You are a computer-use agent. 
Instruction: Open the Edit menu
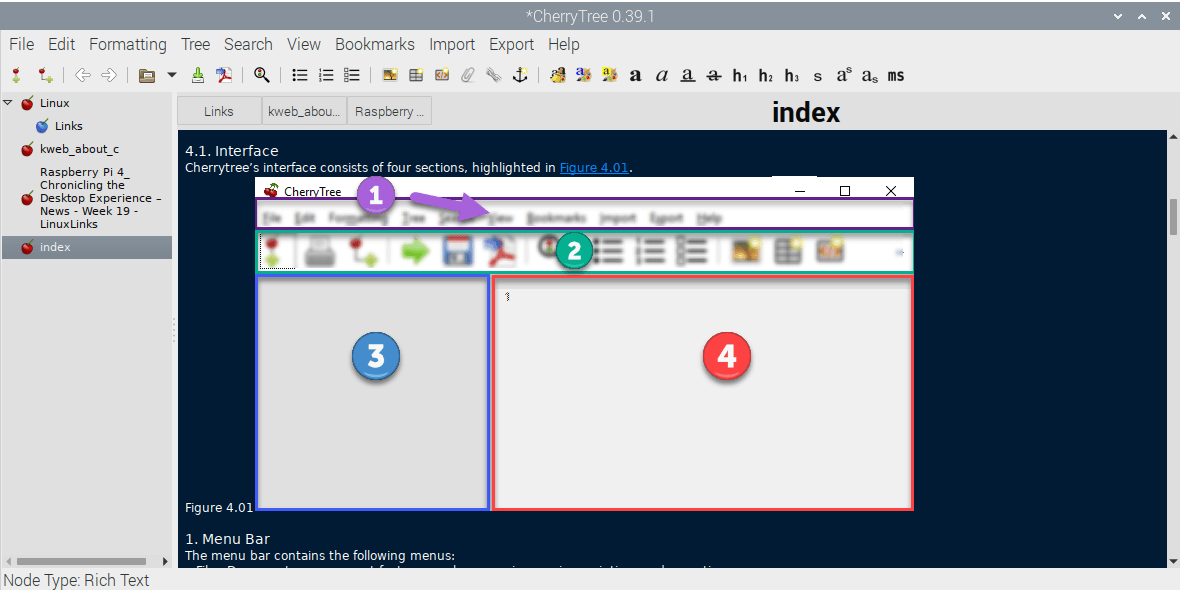click(x=62, y=44)
